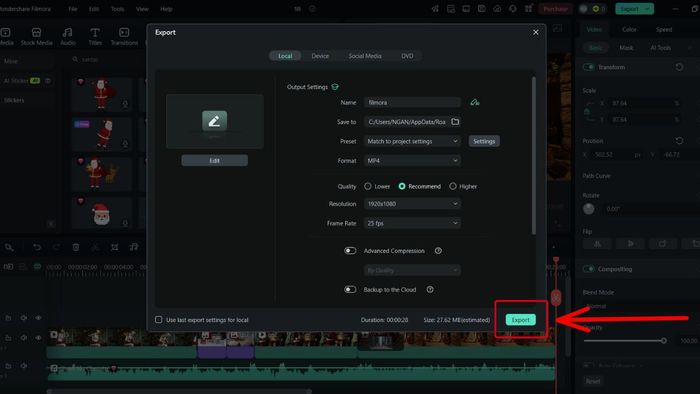The height and width of the screenshot is (394, 700).
Task: Open Backup to the Cloud help icon
Action: point(429,290)
